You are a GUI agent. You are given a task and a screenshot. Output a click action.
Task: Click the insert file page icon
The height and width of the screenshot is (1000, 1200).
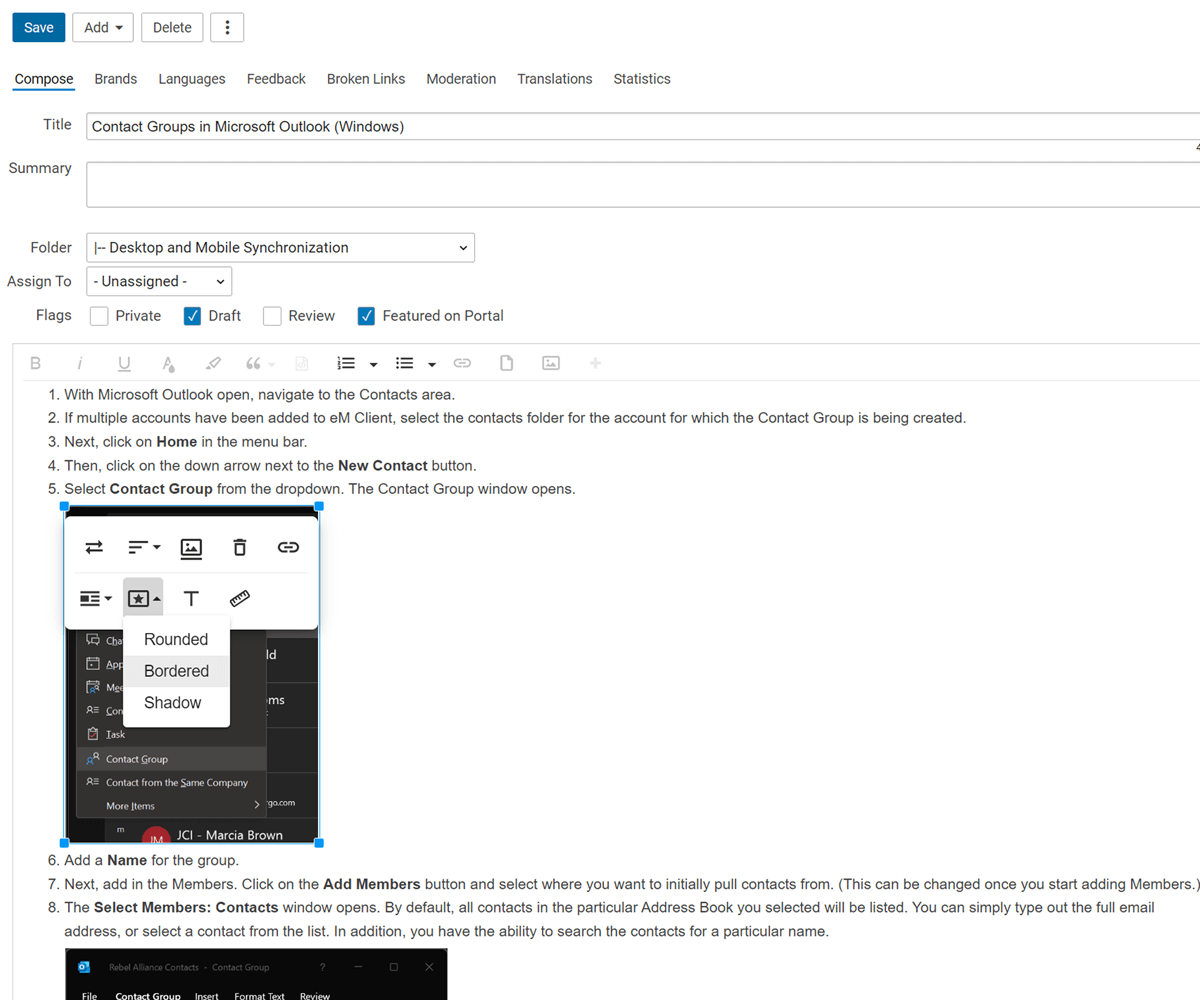pos(506,363)
